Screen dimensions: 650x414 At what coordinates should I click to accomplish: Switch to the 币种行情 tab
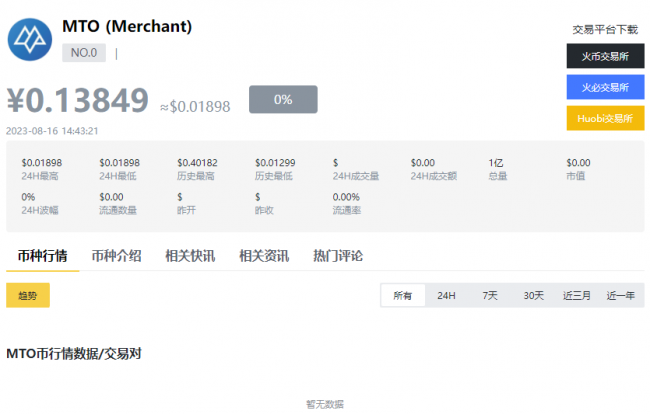point(42,256)
